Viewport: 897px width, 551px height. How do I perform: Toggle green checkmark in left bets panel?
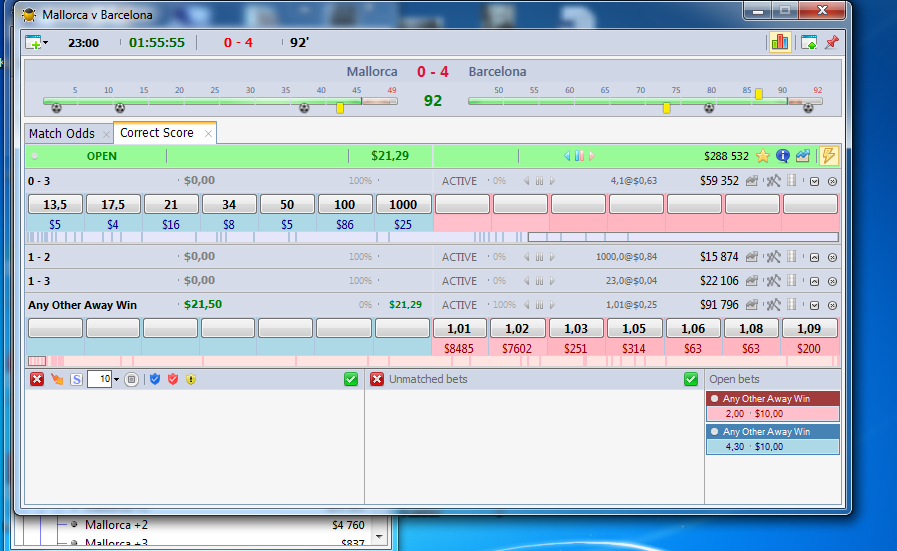[351, 379]
